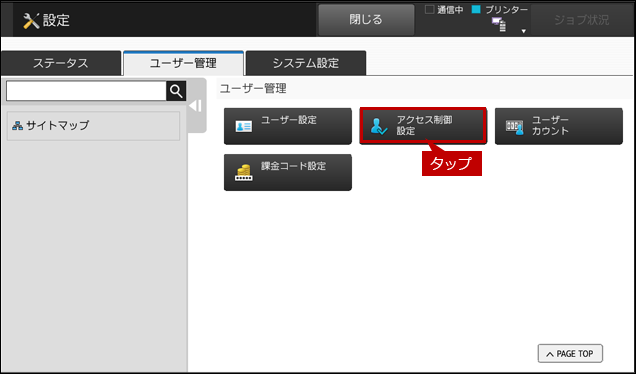Expand the printer status dropdown arrow
Viewport: 636px width, 374px height.
[x=524, y=31]
